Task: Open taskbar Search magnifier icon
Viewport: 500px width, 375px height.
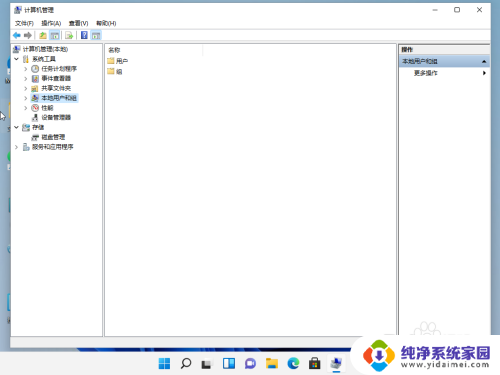Action: 186,363
